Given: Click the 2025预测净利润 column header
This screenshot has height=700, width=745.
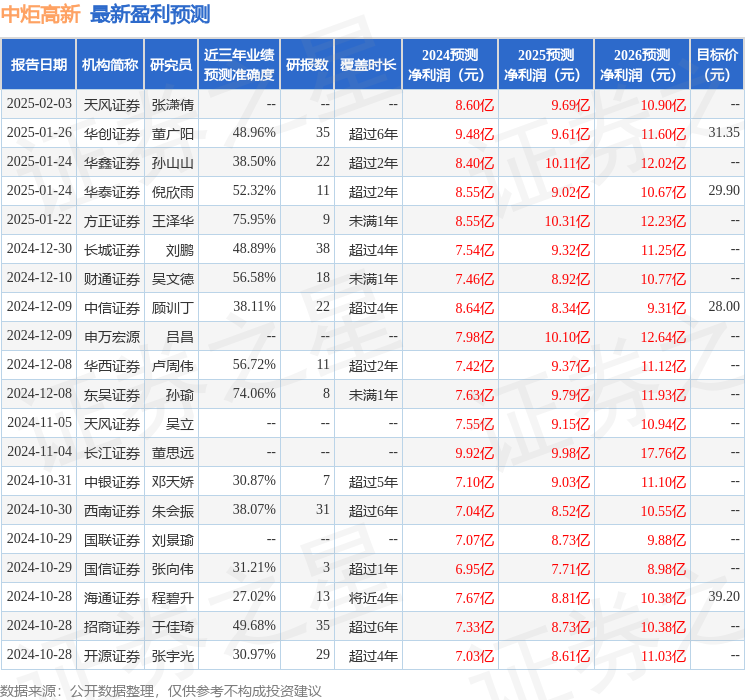Looking at the screenshot, I should 545,65.
